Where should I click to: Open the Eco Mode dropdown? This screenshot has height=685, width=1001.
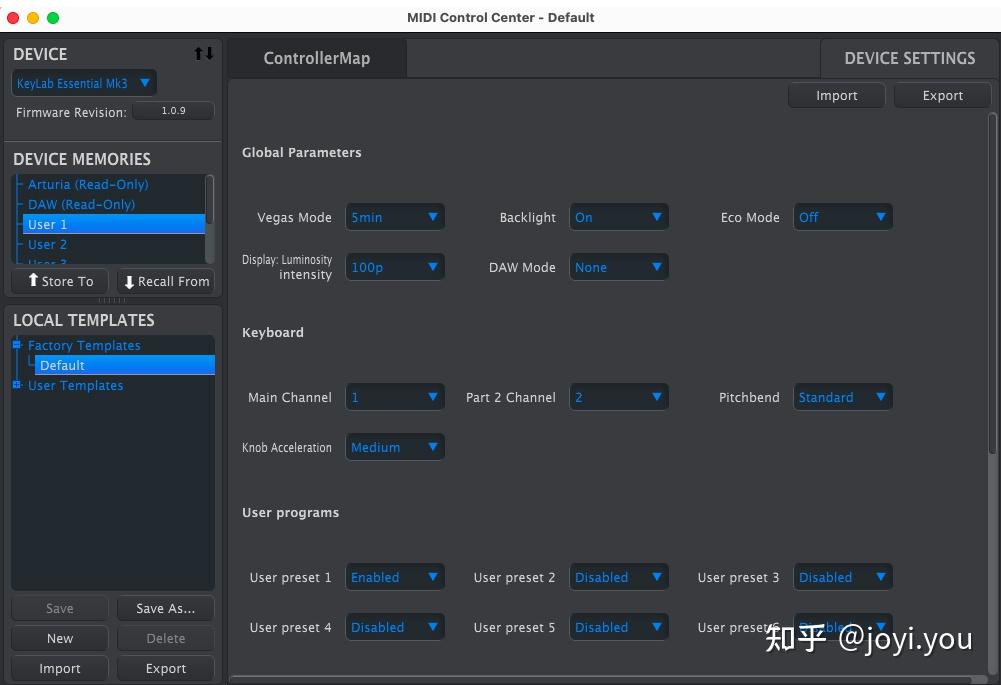(x=843, y=217)
